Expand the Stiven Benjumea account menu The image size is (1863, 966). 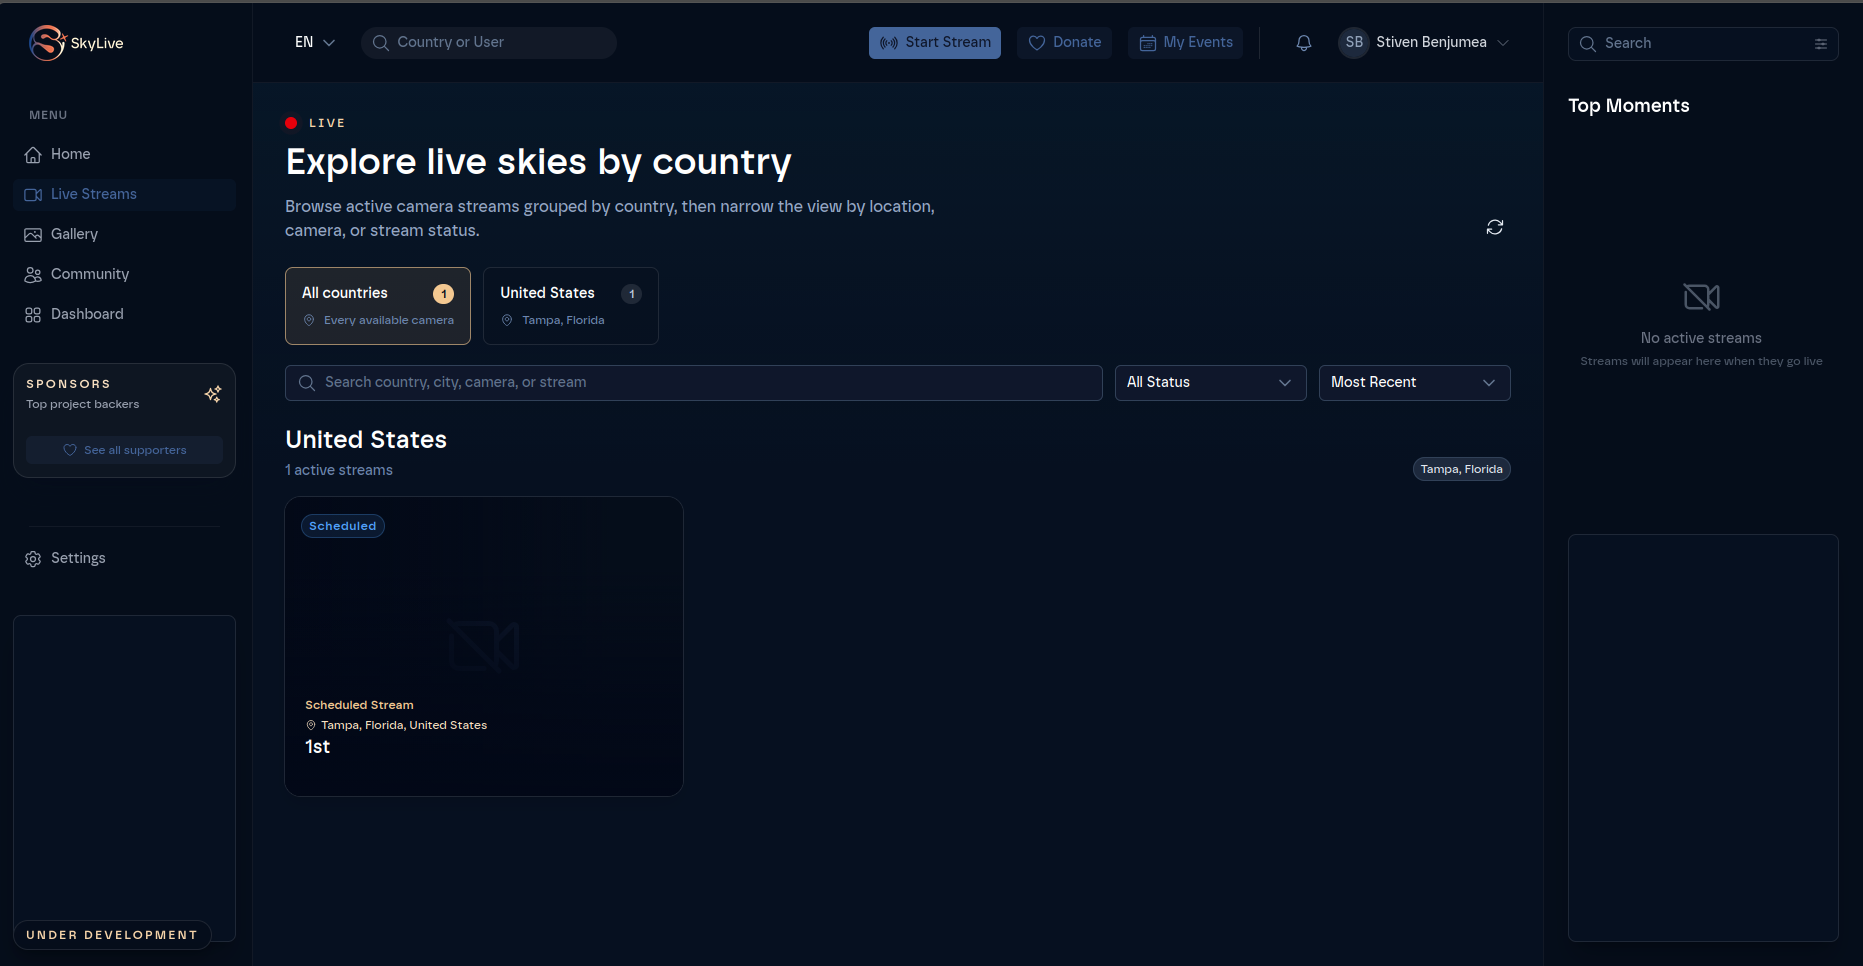coord(1424,42)
